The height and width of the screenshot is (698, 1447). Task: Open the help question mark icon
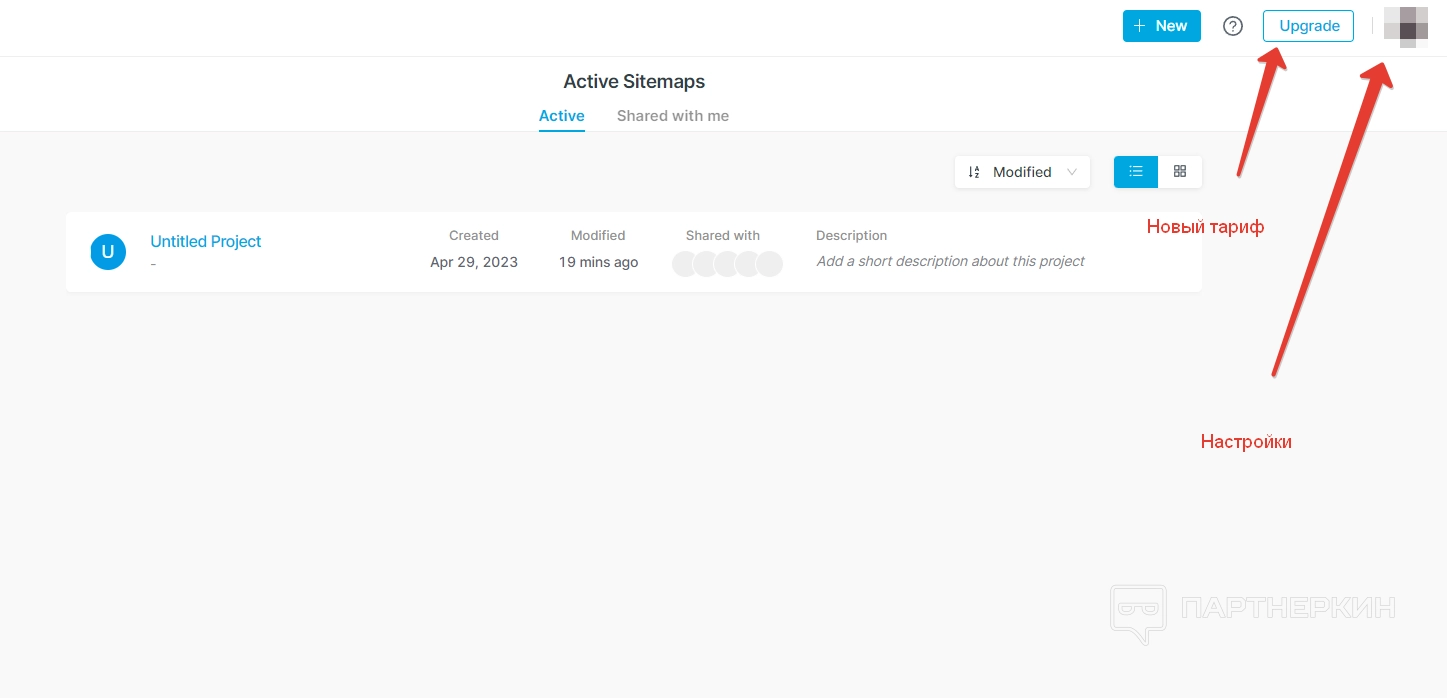[1233, 26]
